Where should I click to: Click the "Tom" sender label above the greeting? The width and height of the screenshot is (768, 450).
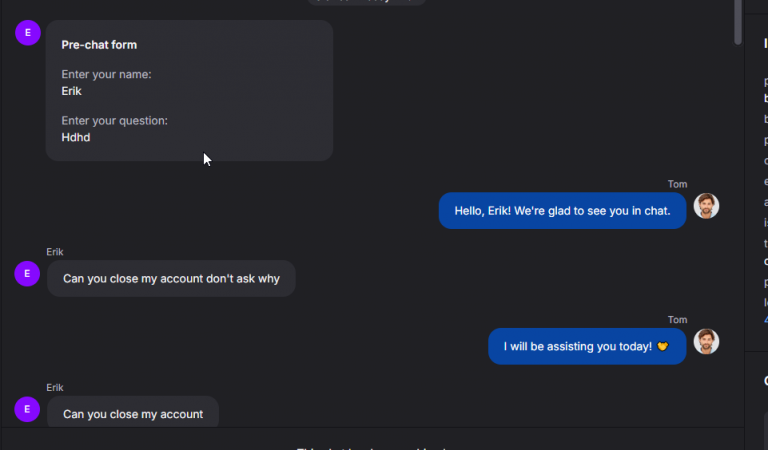pos(677,184)
